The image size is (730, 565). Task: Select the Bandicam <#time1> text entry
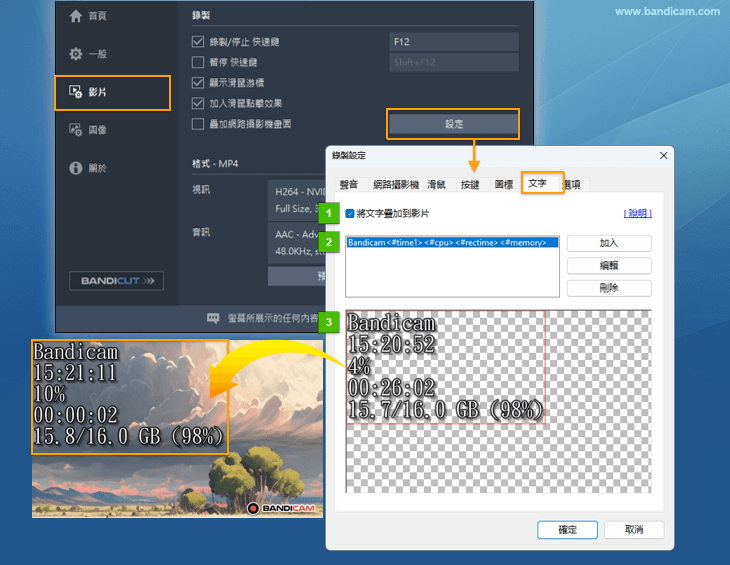pyautogui.click(x=452, y=242)
